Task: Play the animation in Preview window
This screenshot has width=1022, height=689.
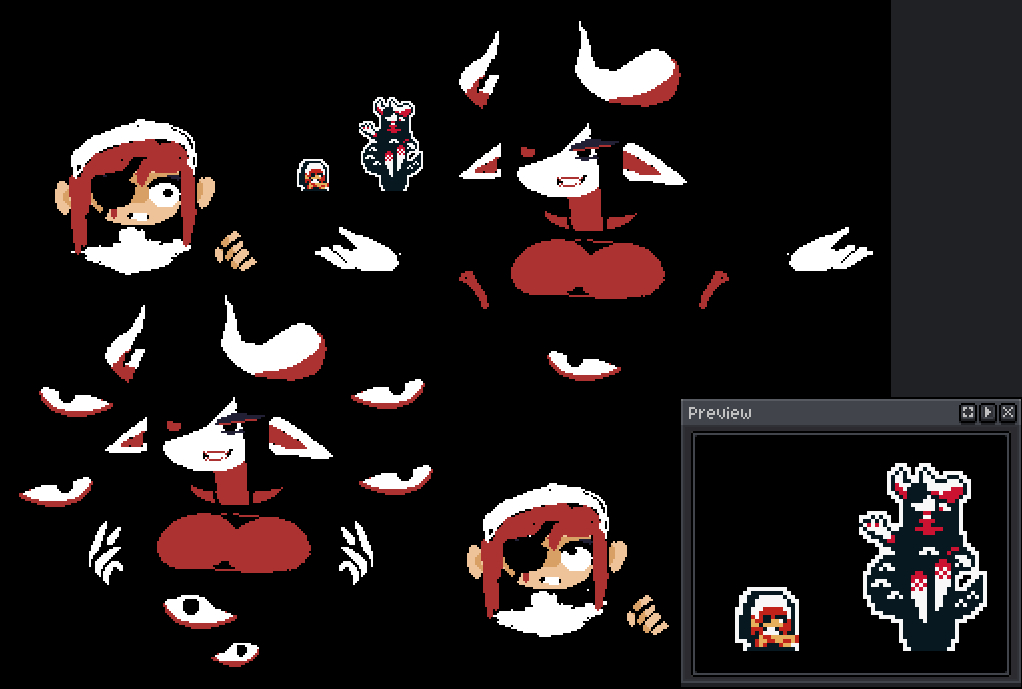Action: point(988,413)
